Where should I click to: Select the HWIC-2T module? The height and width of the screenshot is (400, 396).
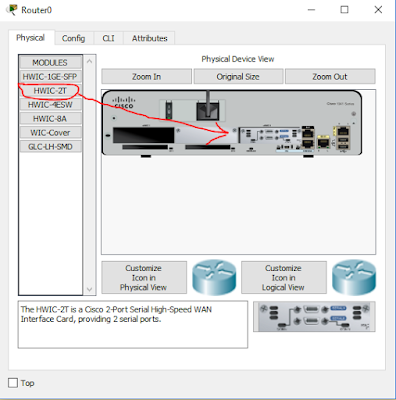click(50, 91)
